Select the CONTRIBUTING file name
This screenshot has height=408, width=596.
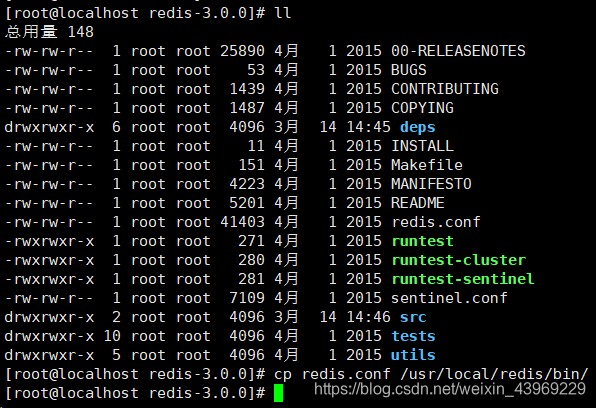click(x=445, y=89)
